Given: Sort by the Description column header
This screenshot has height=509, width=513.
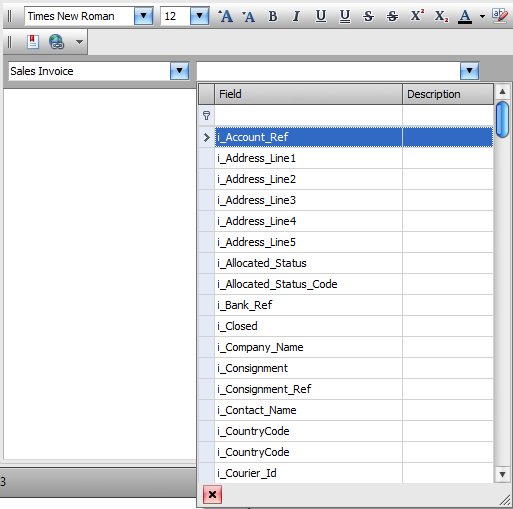Looking at the screenshot, I should coord(448,94).
